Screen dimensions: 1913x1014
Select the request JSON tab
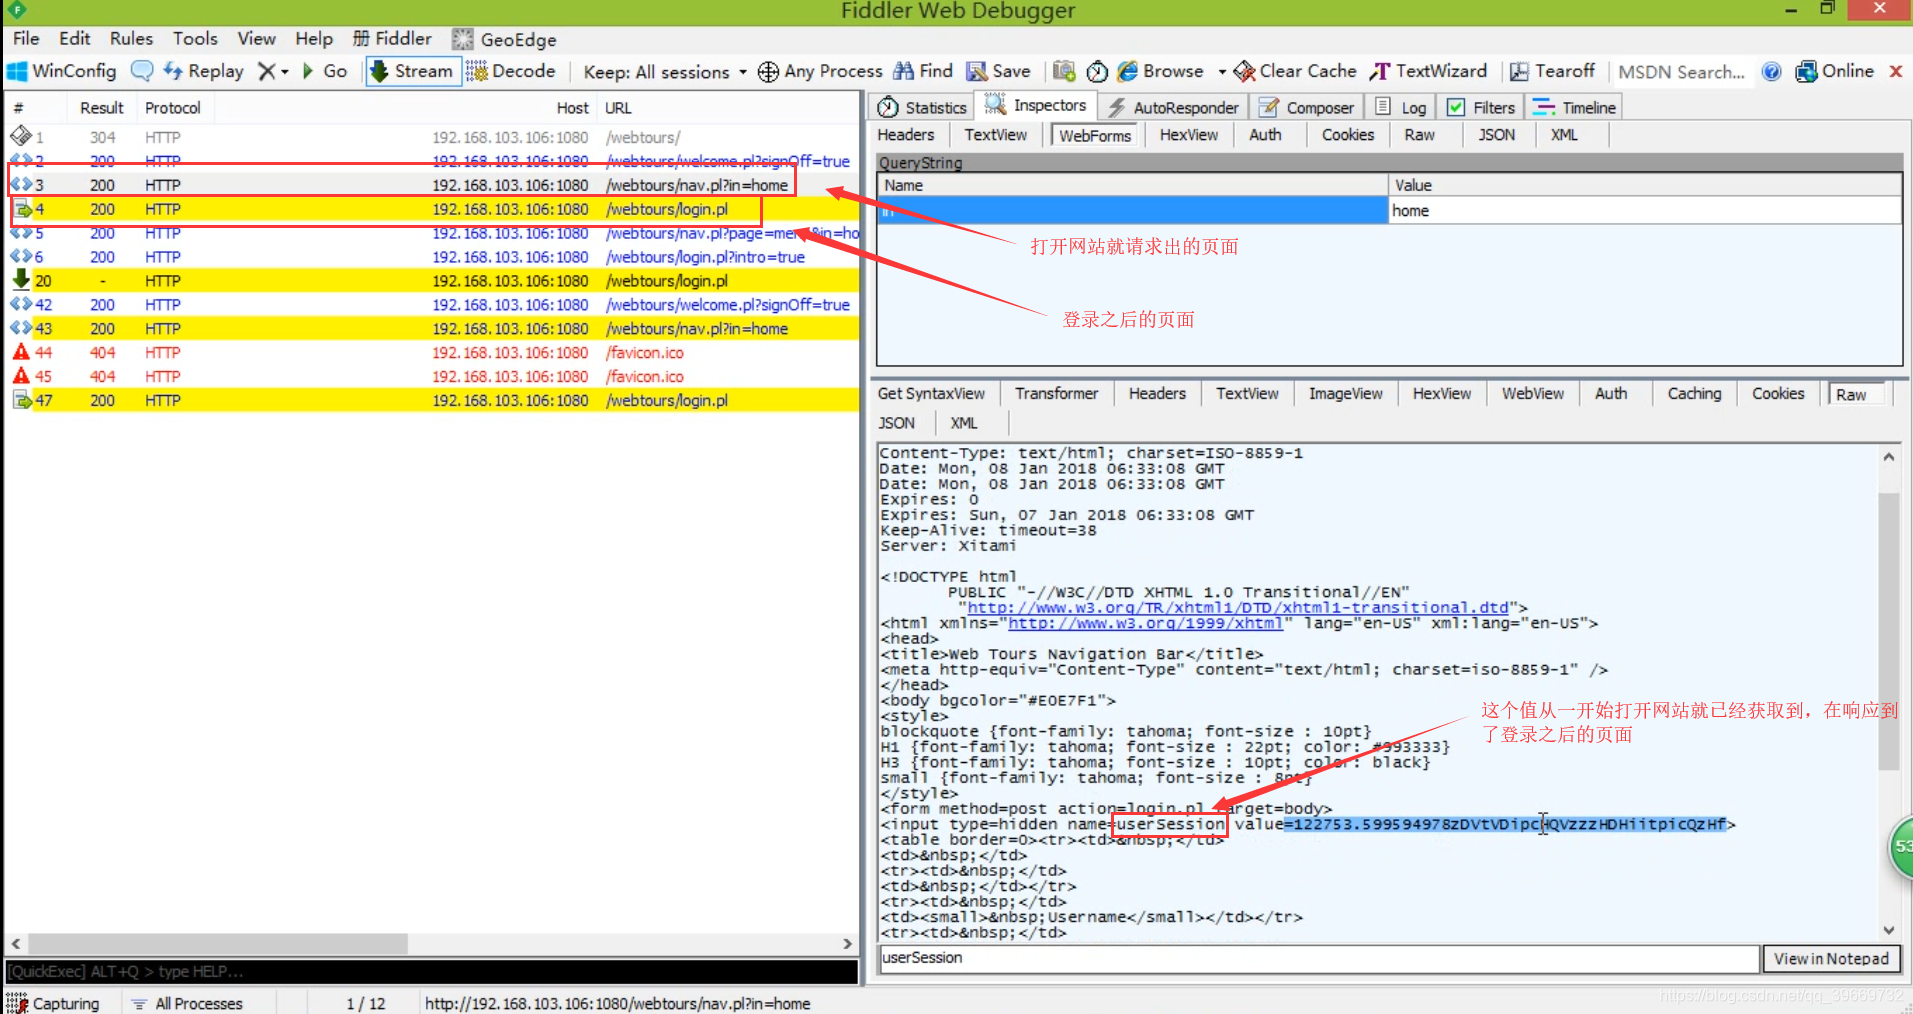coord(1496,135)
